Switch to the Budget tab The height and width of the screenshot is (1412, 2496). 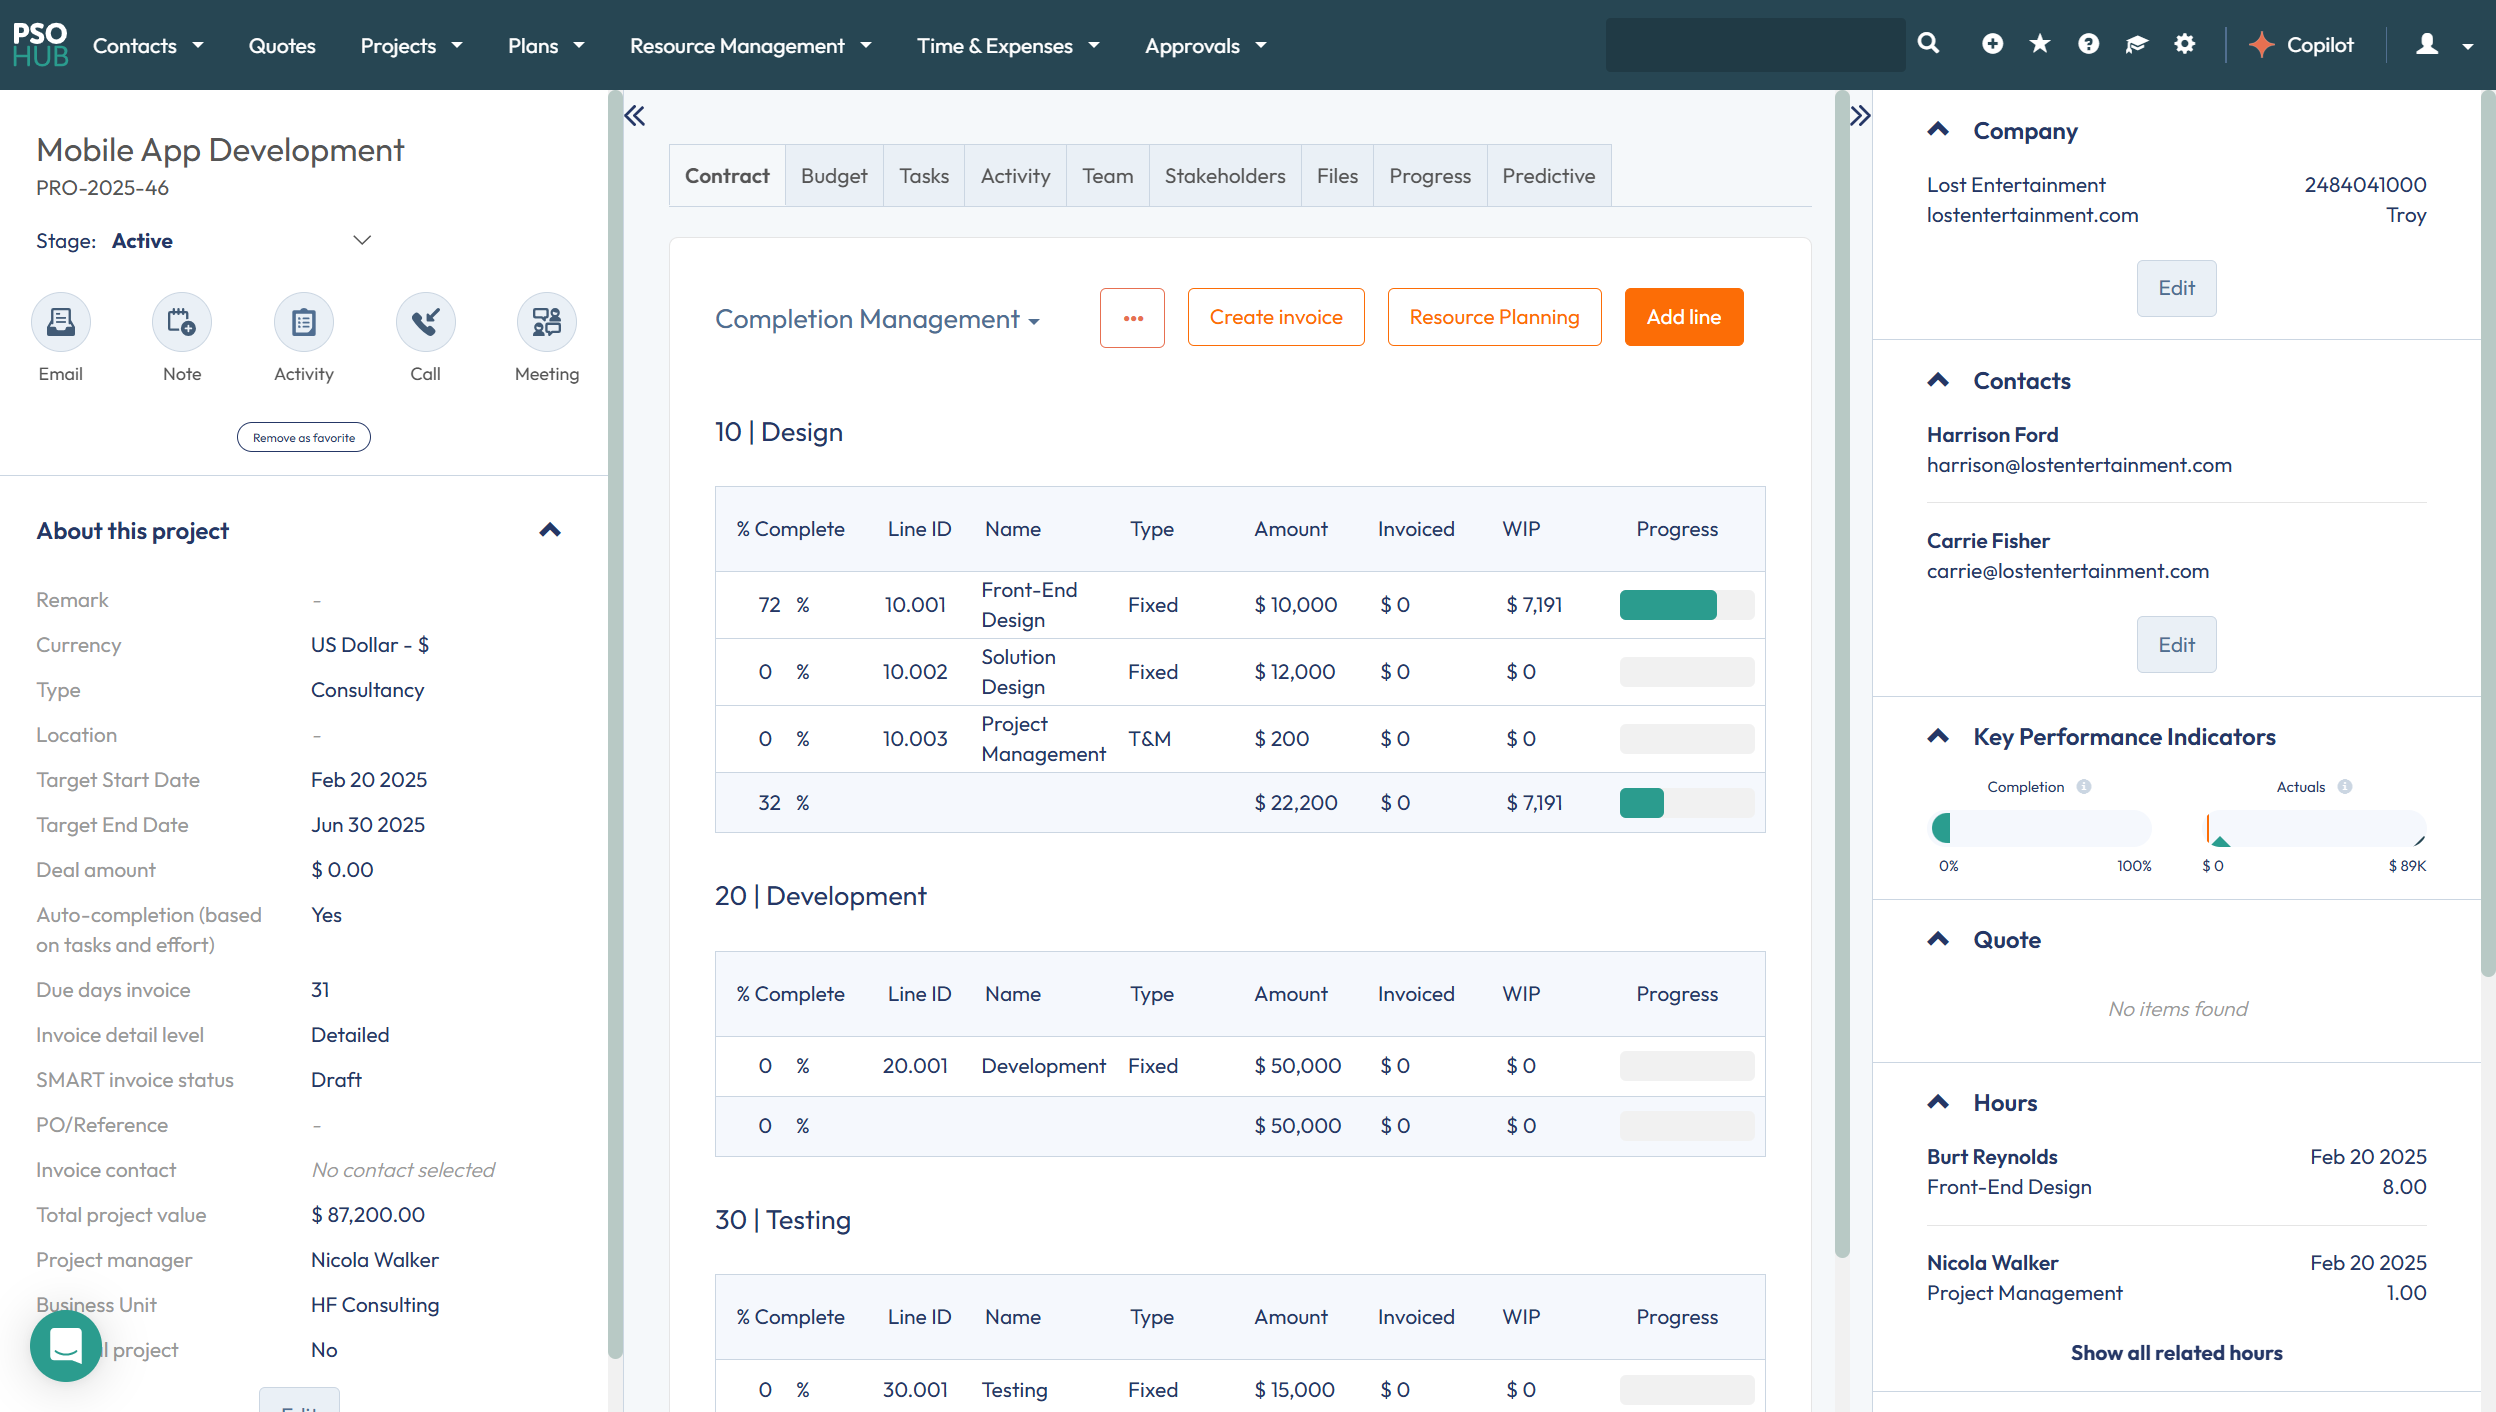click(x=833, y=176)
